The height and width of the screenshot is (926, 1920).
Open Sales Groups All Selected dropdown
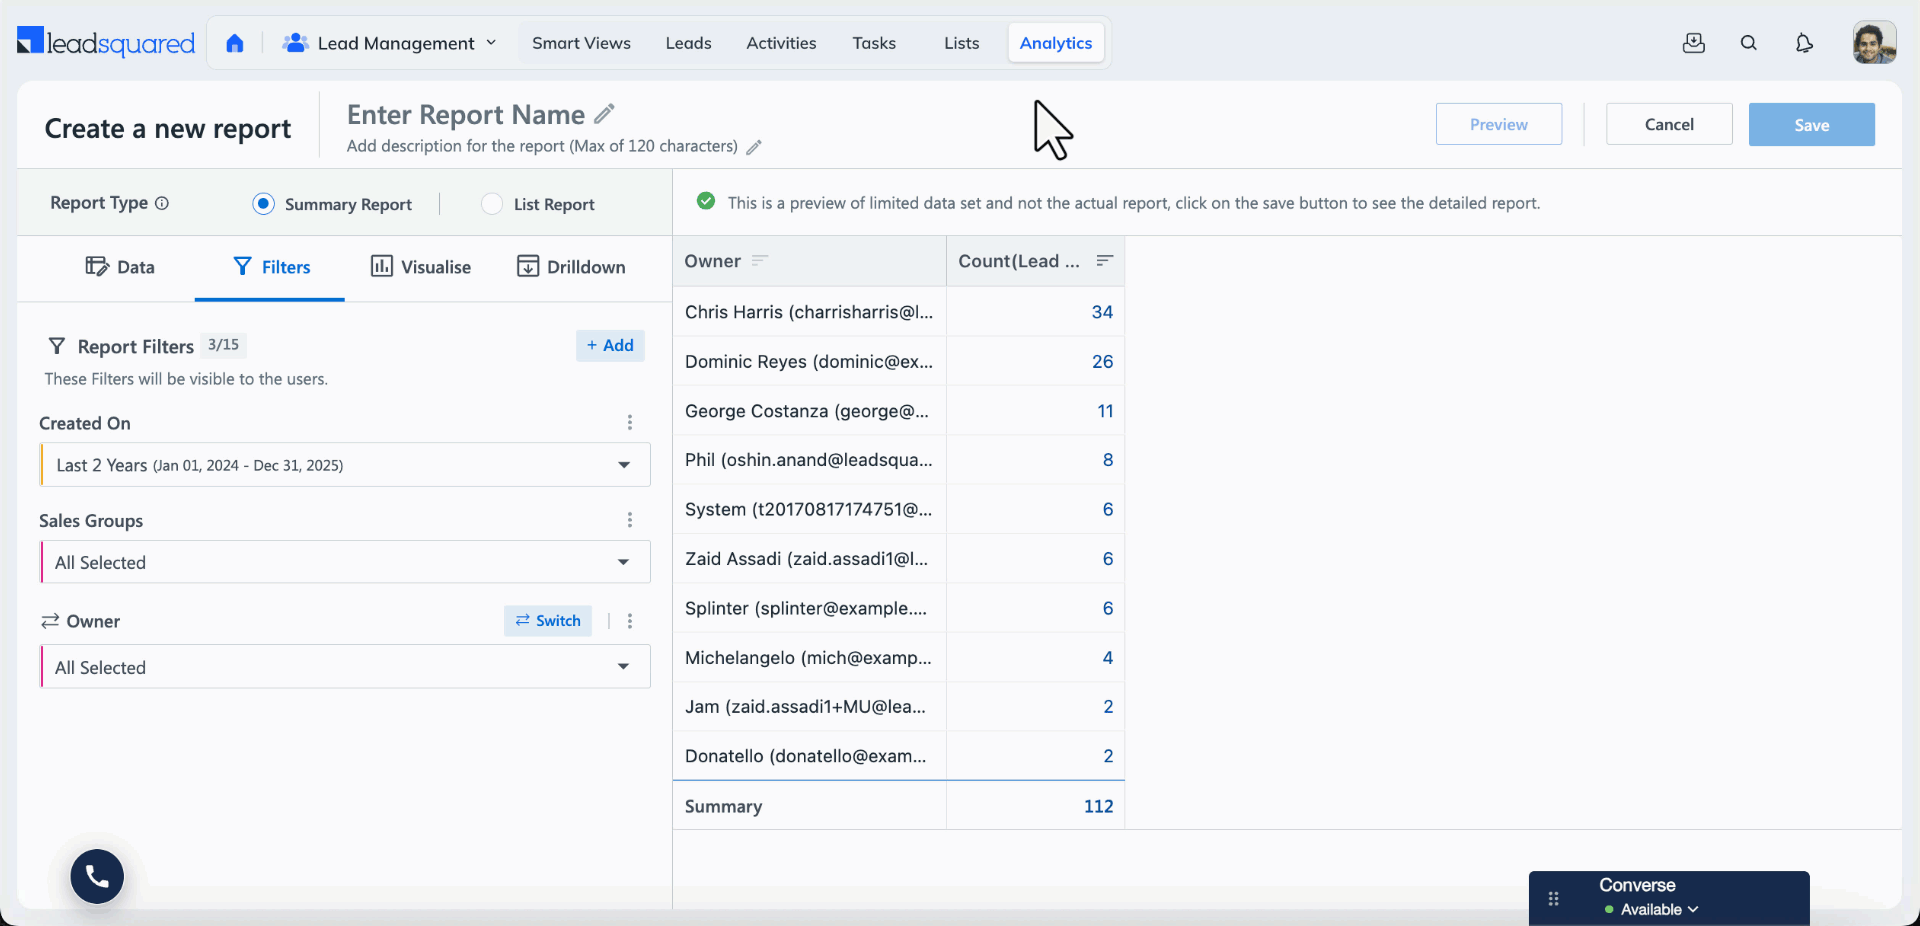click(345, 562)
